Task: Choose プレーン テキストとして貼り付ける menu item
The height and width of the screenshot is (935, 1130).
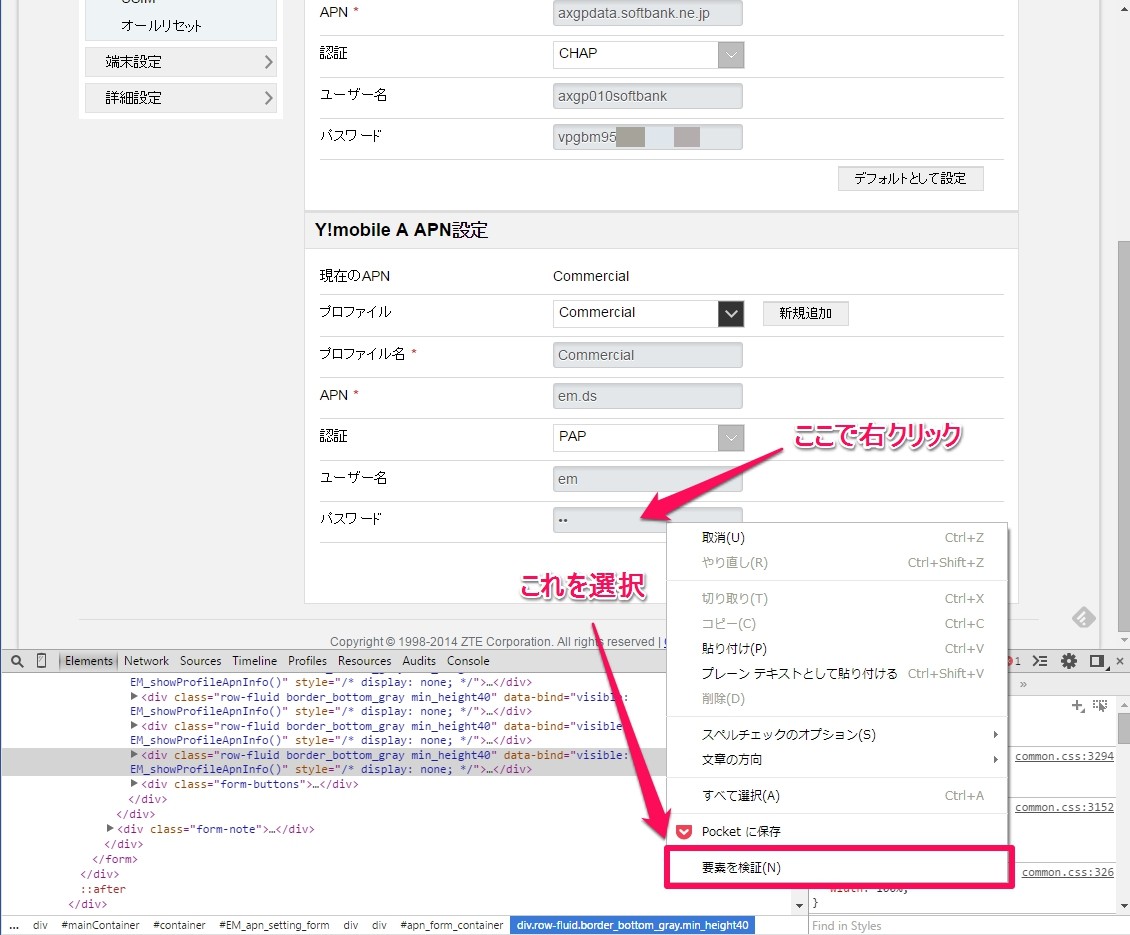Action: tap(837, 673)
